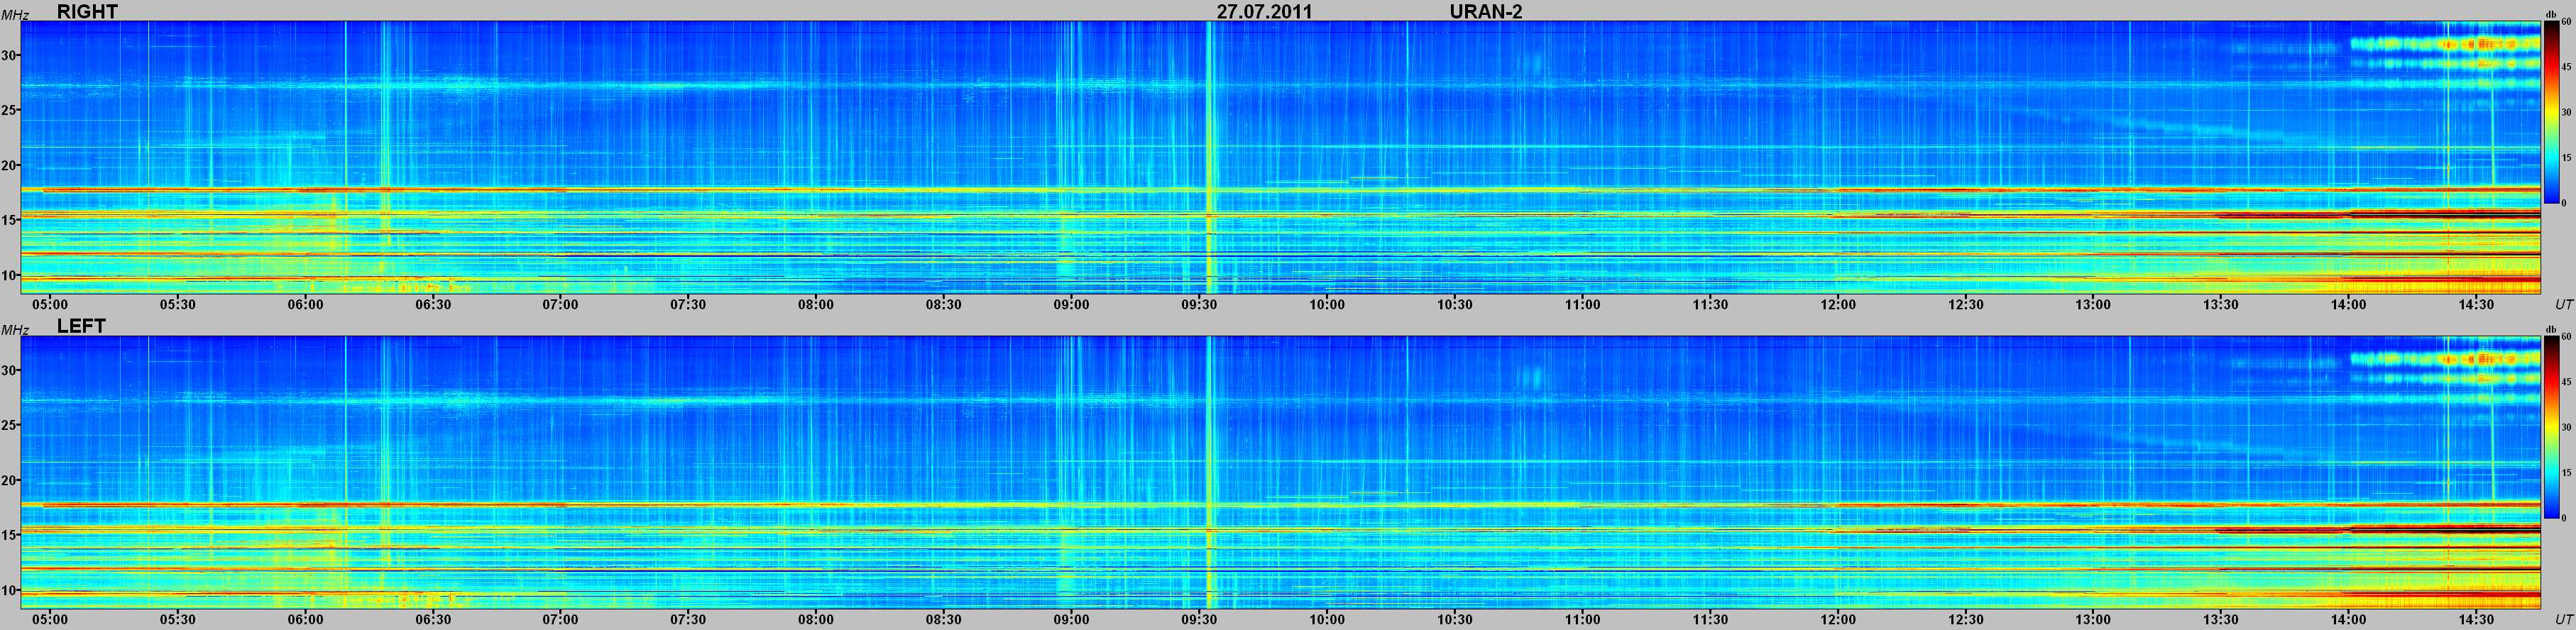Select 06:30 tick on LEFT panel time axis

click(433, 619)
